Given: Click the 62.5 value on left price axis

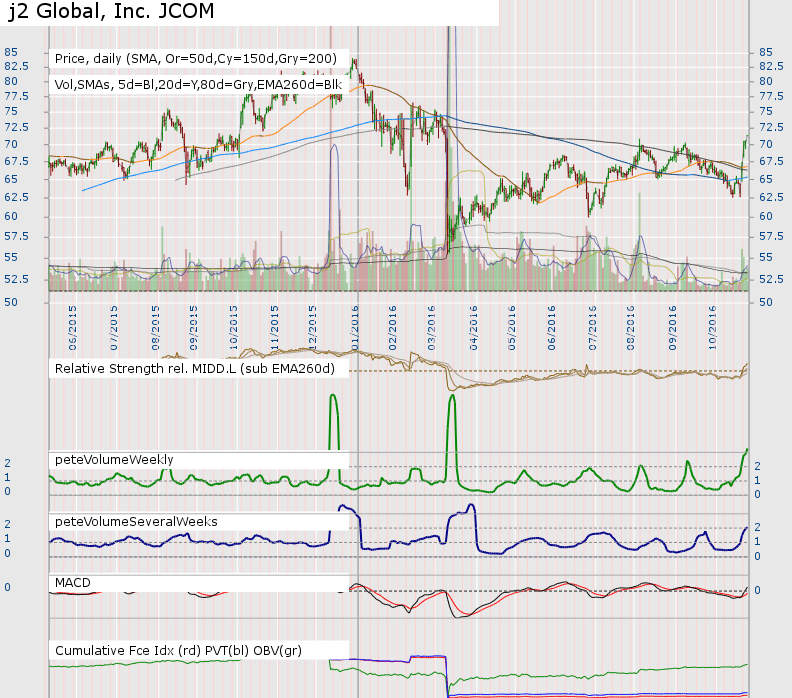Looking at the screenshot, I should pos(16,197).
